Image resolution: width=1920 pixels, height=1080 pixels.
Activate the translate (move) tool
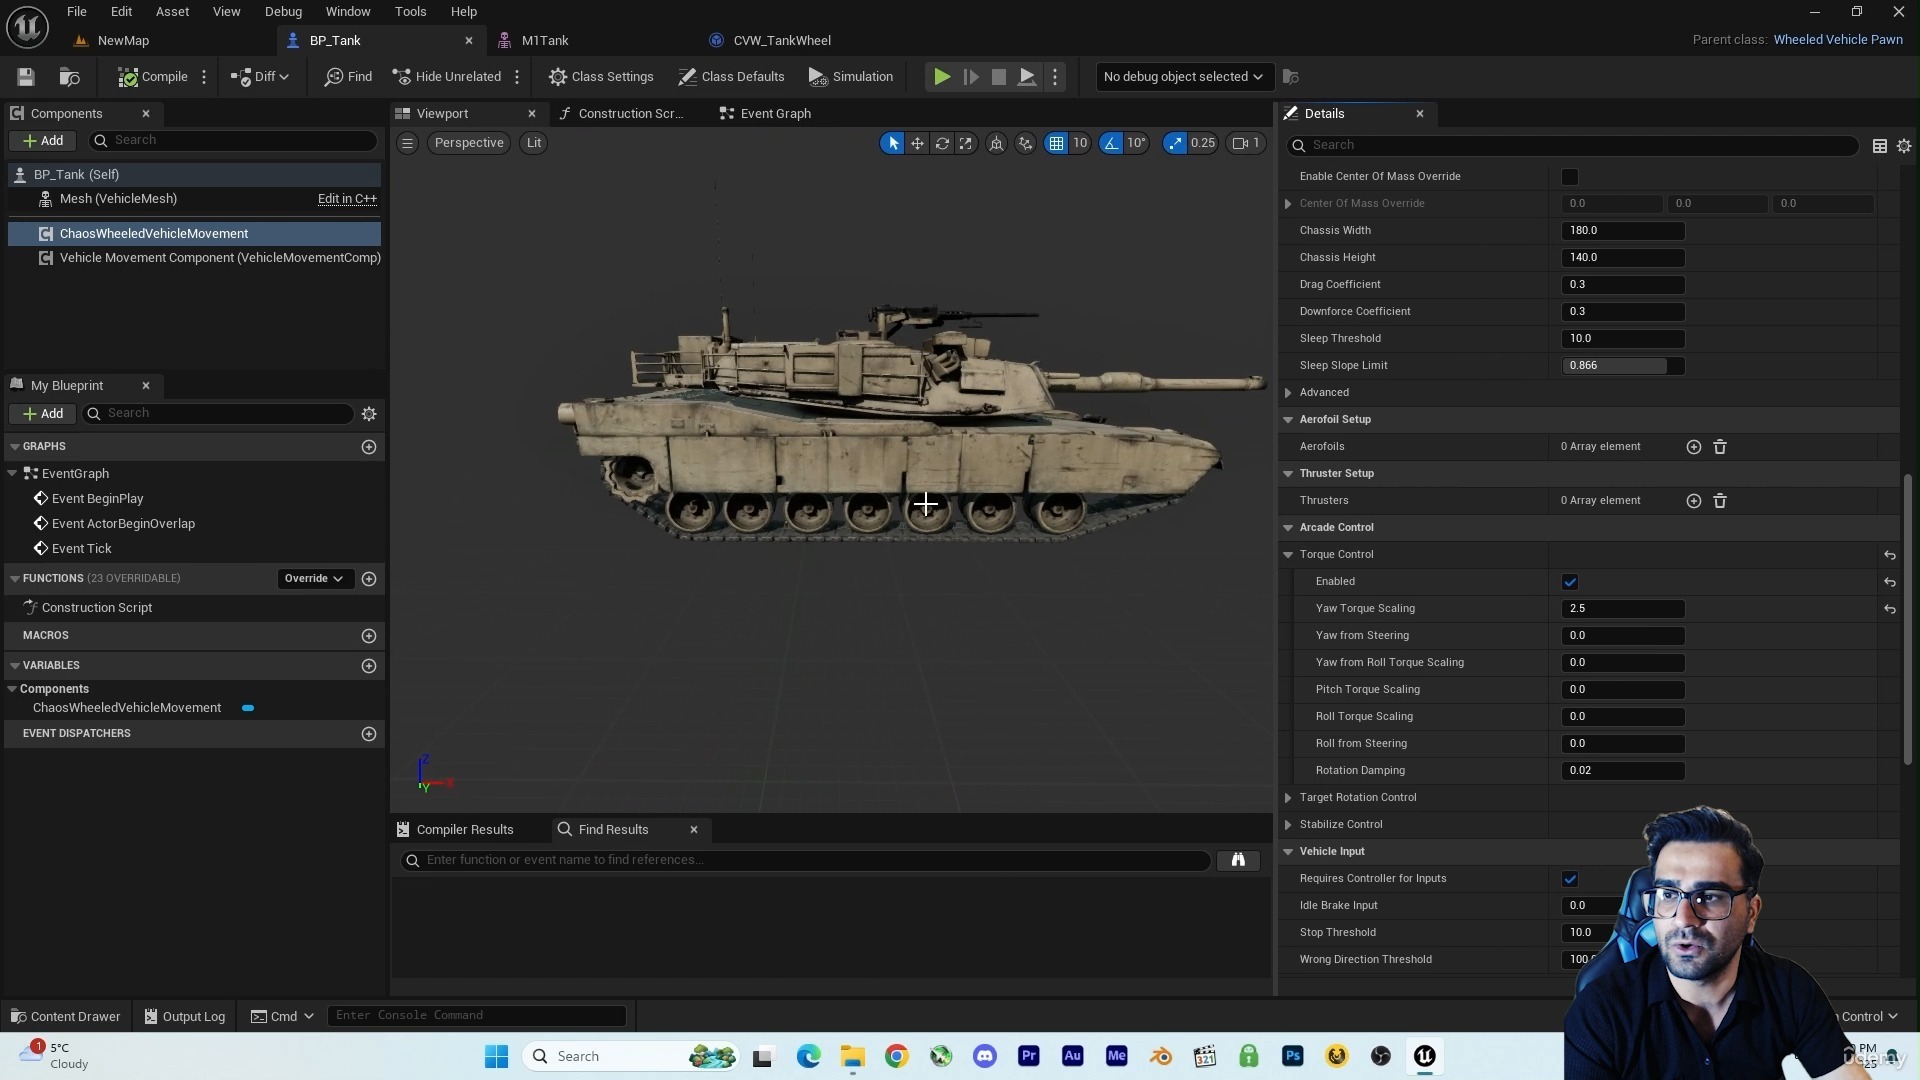[x=917, y=144]
